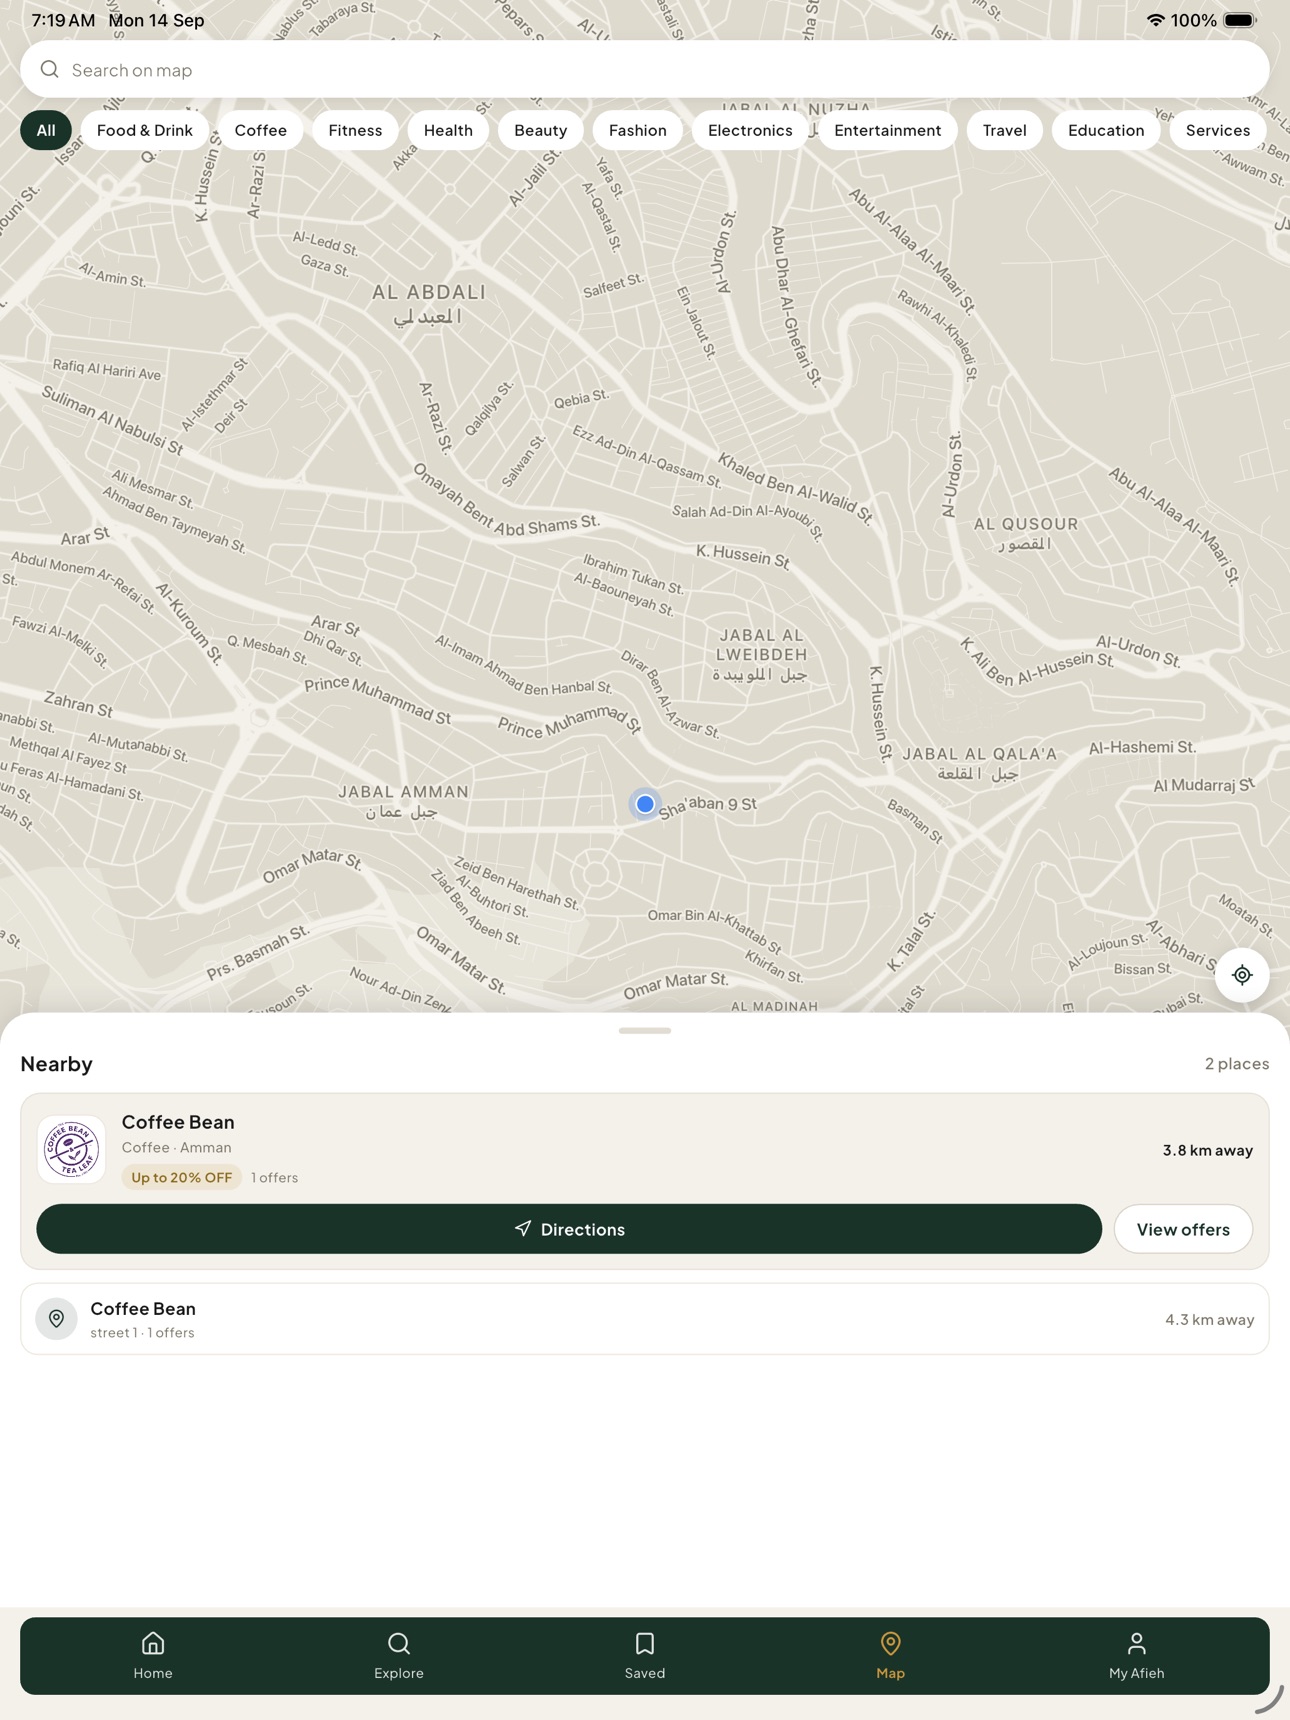This screenshot has height=1720, width=1290.
Task: Recenter map with the locate-me icon
Action: (1242, 975)
